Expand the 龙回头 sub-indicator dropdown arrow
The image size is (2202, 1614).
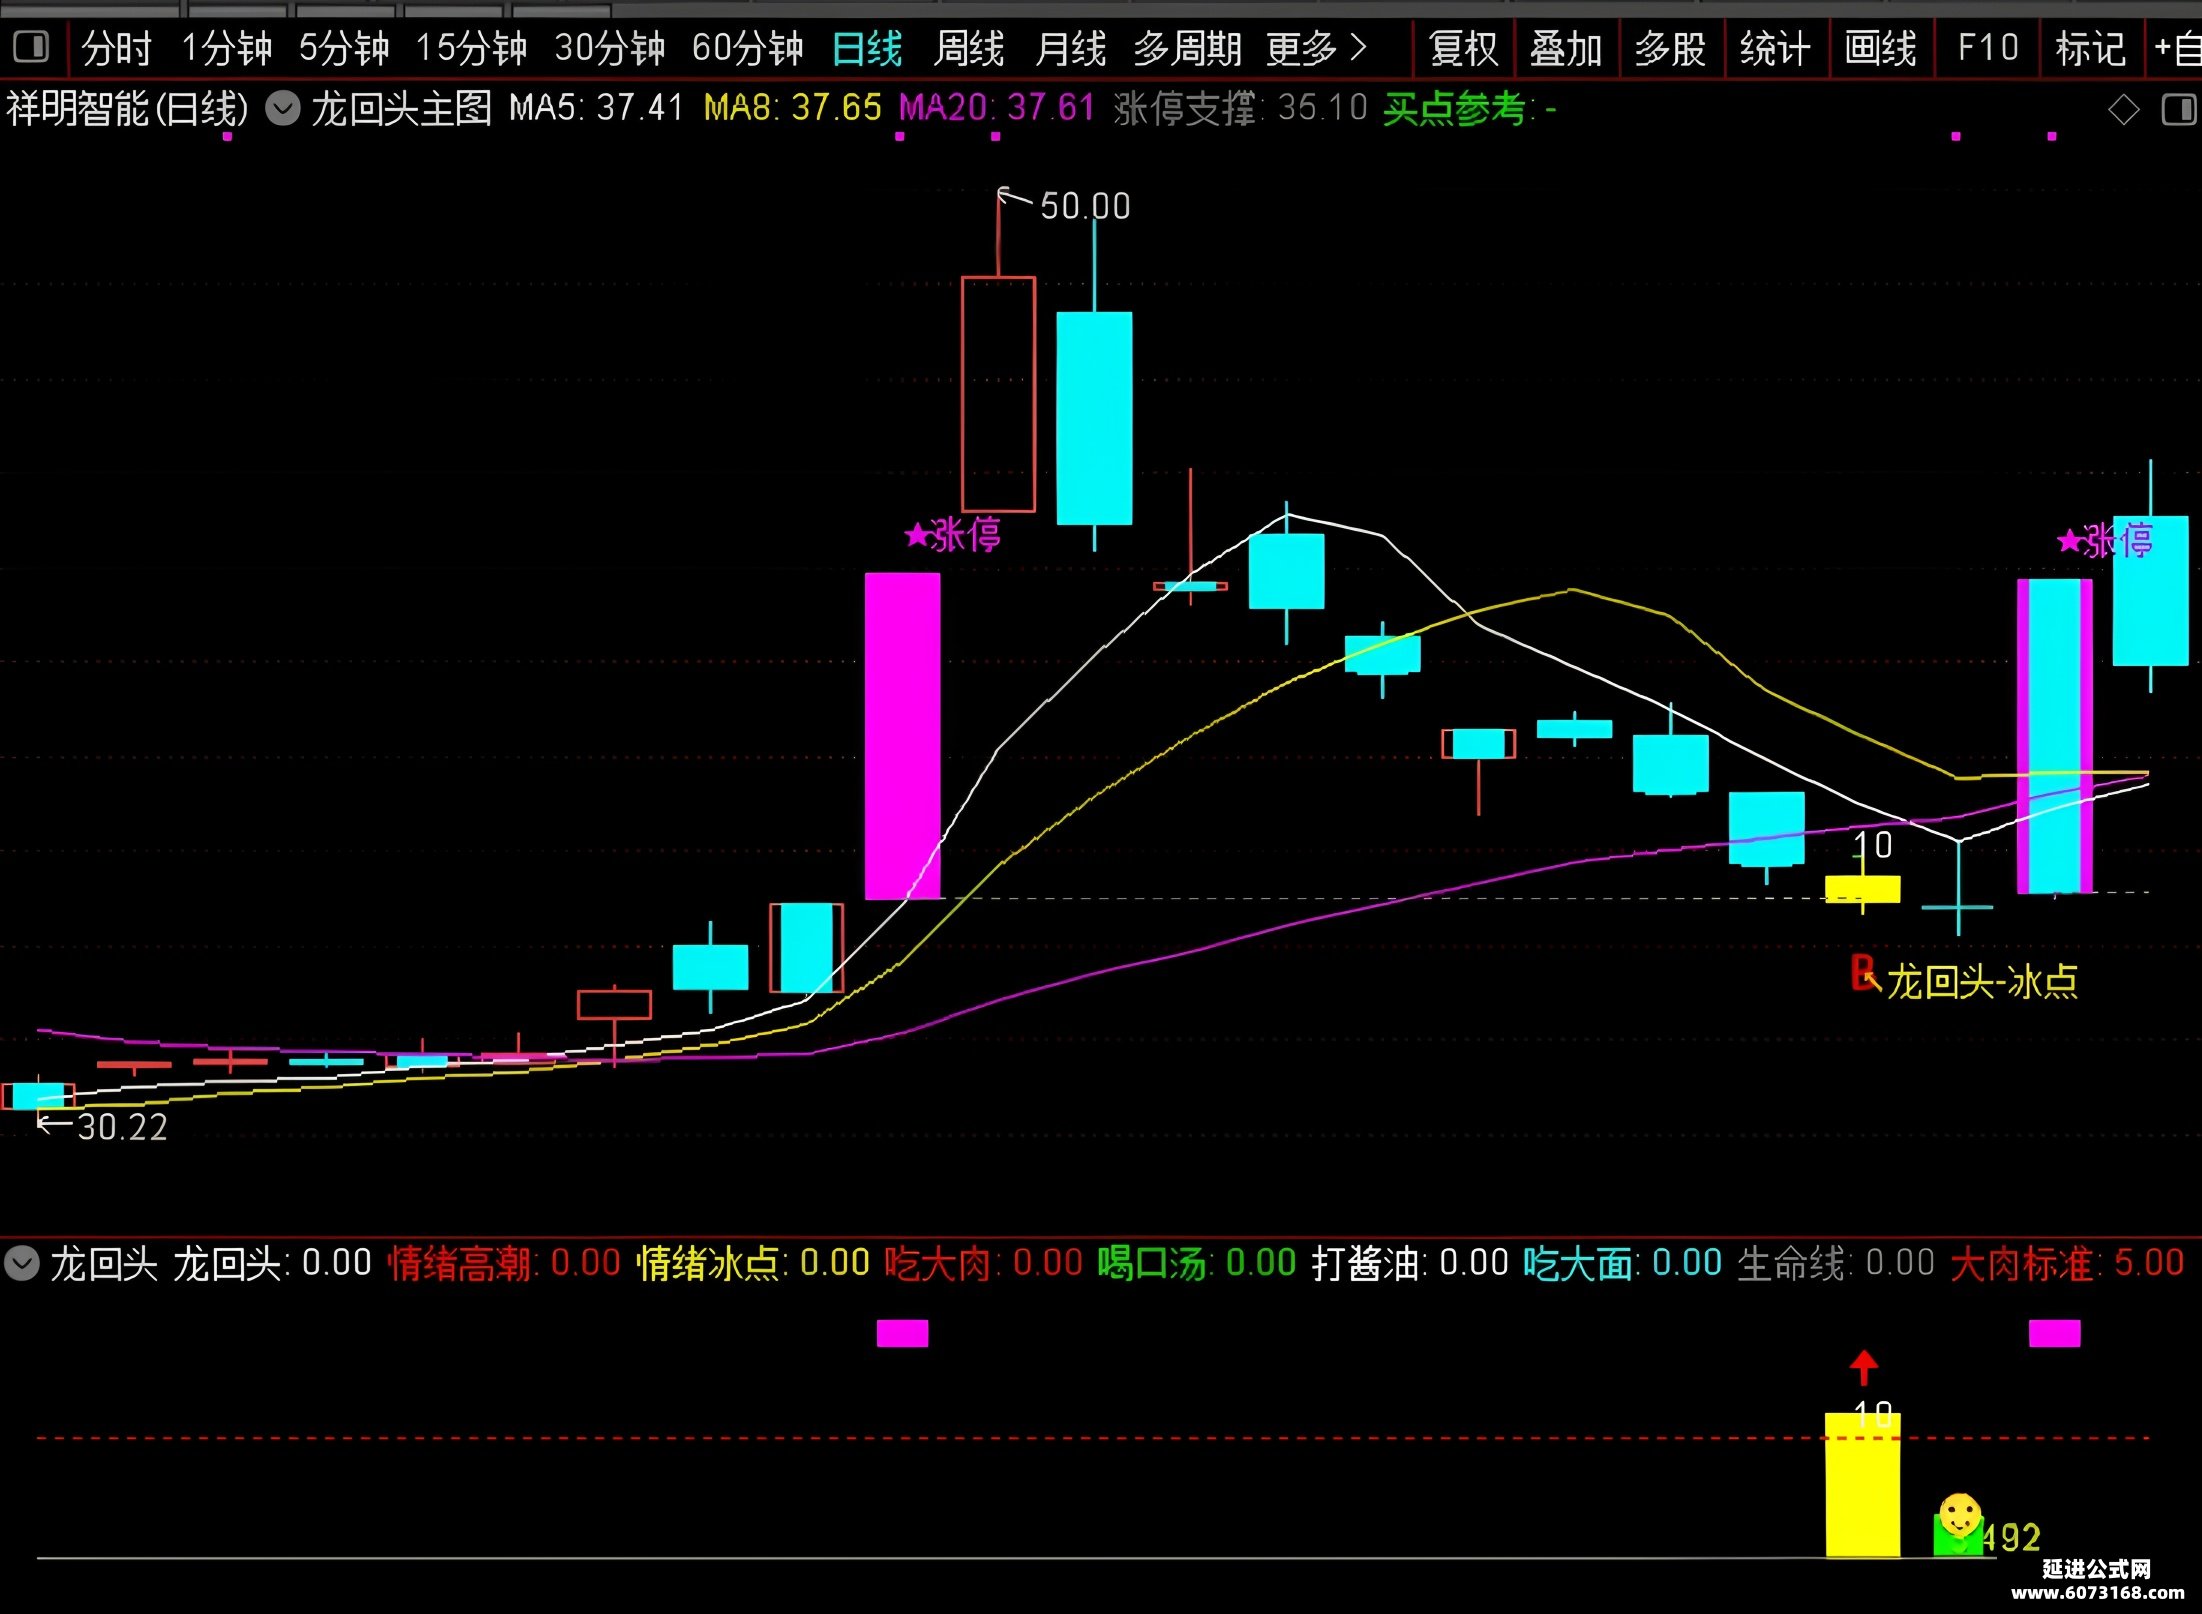click(x=21, y=1263)
